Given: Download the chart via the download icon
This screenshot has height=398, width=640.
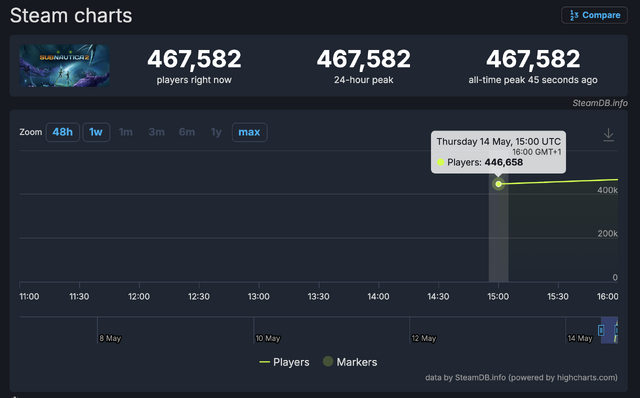Looking at the screenshot, I should (608, 135).
